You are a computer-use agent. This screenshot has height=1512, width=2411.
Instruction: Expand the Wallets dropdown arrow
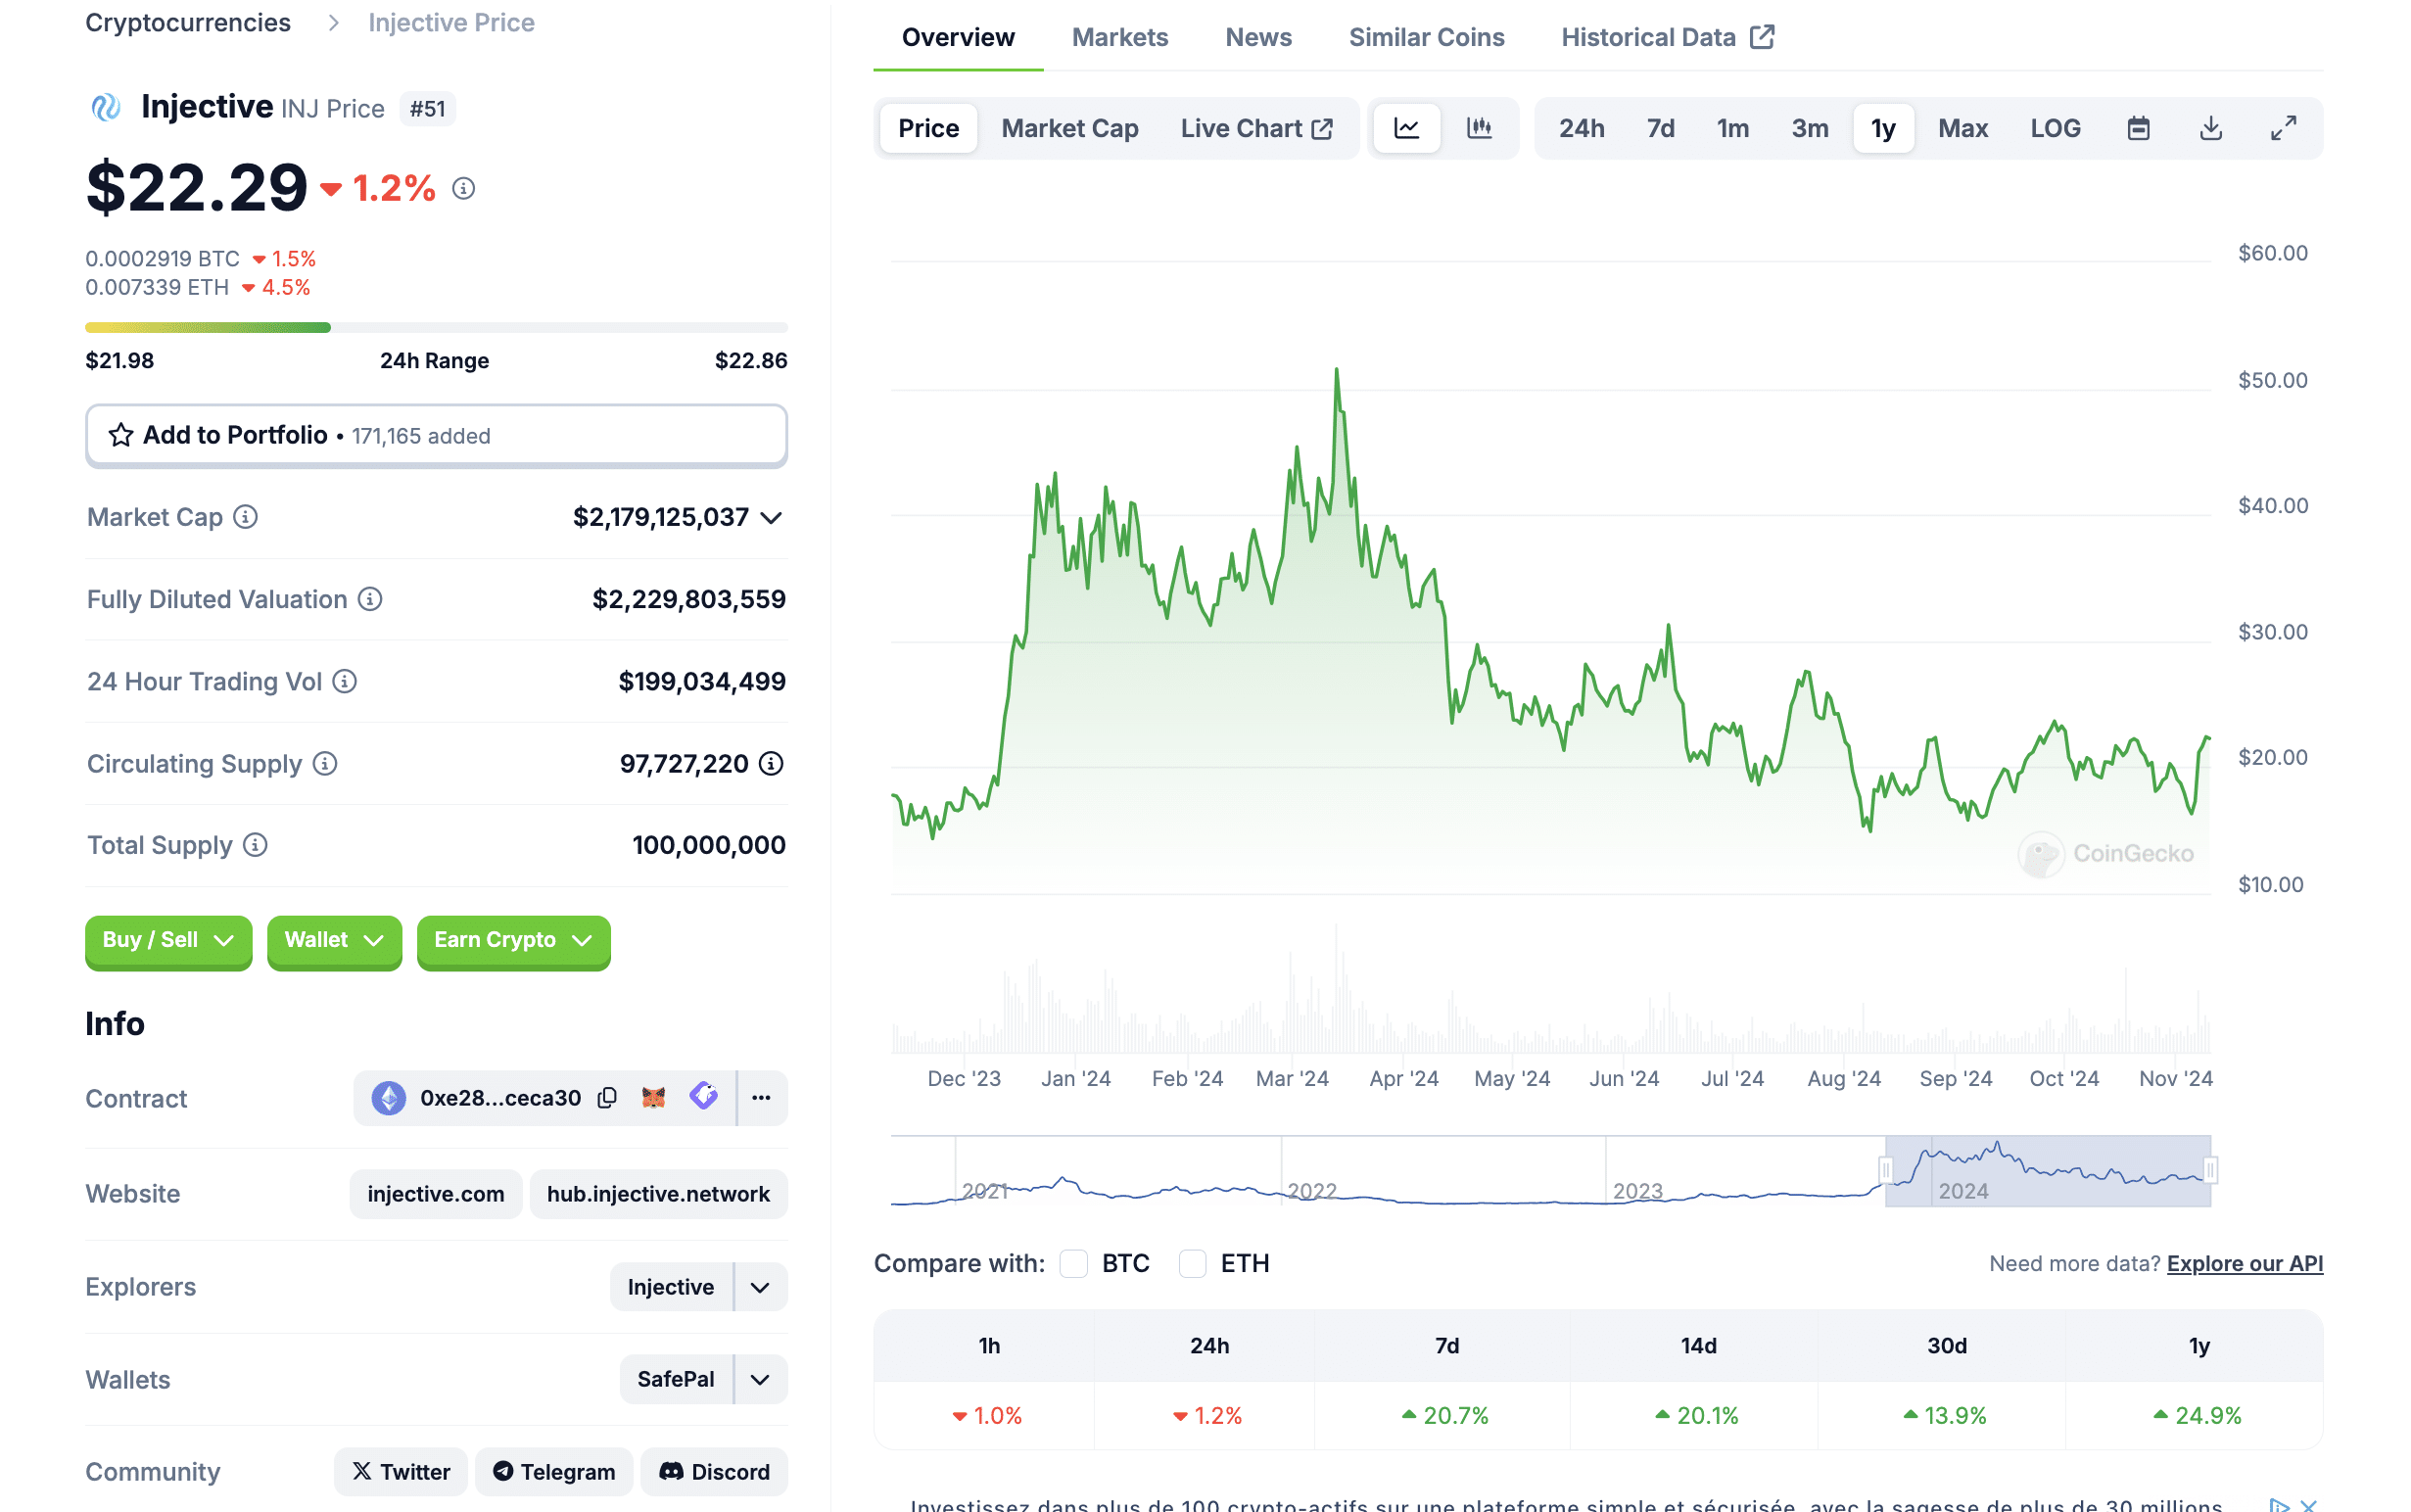[x=760, y=1379]
